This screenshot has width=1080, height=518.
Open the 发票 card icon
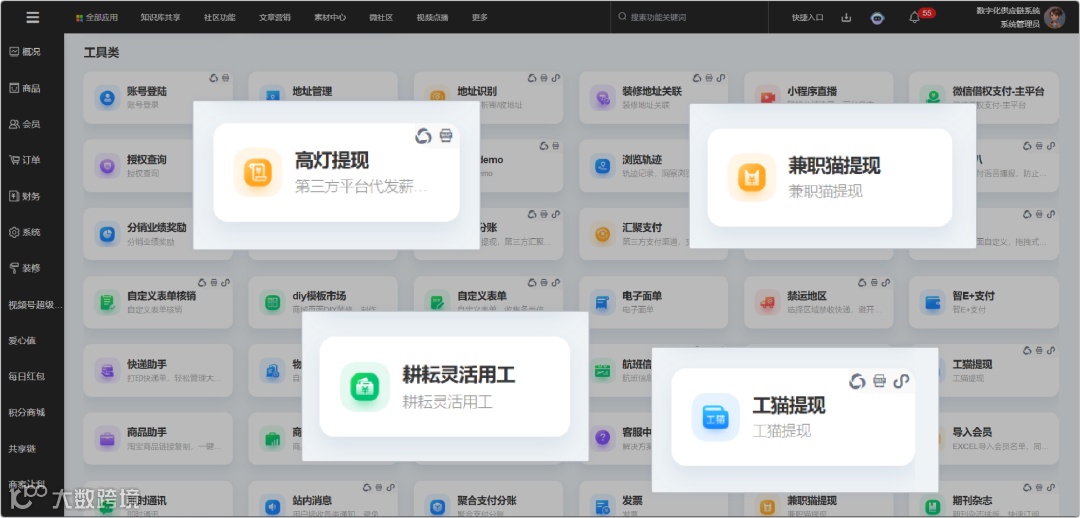pyautogui.click(x=603, y=506)
